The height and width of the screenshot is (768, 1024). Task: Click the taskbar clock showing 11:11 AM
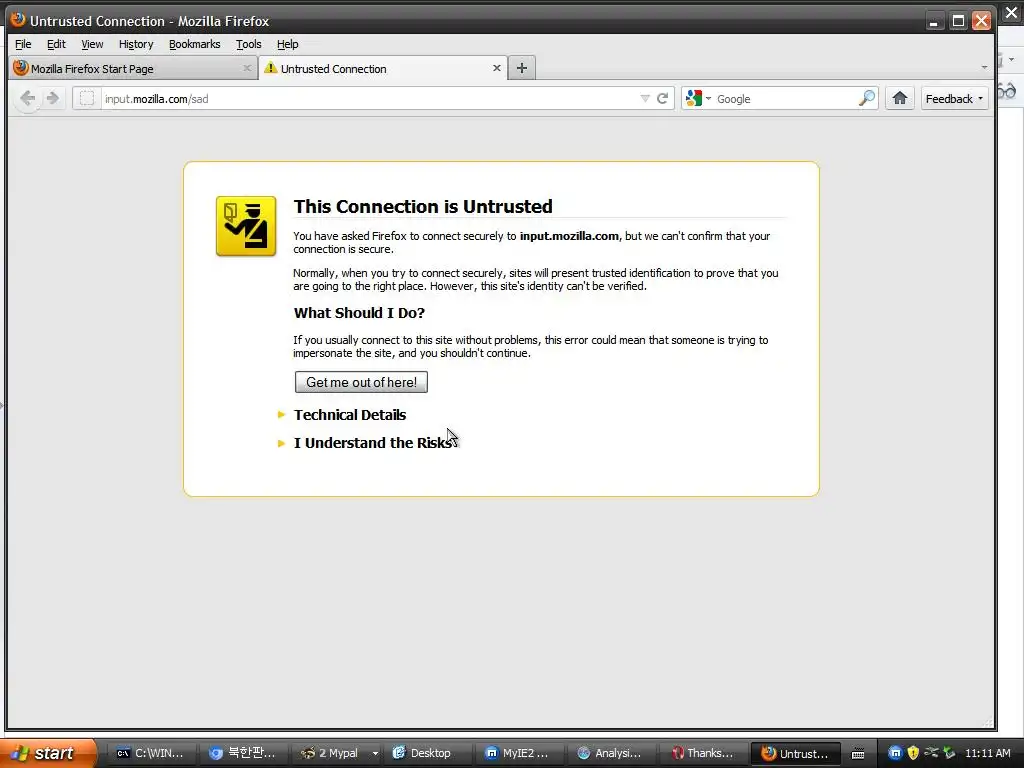(x=987, y=753)
